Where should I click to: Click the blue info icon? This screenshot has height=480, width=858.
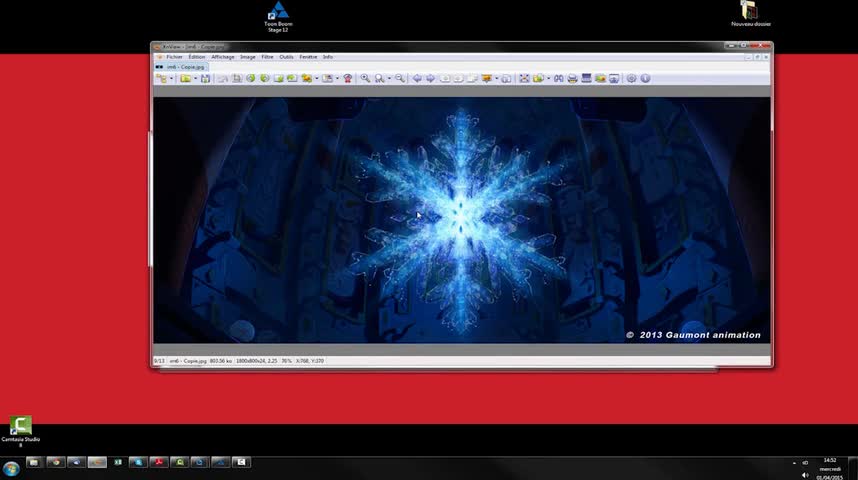pos(645,79)
